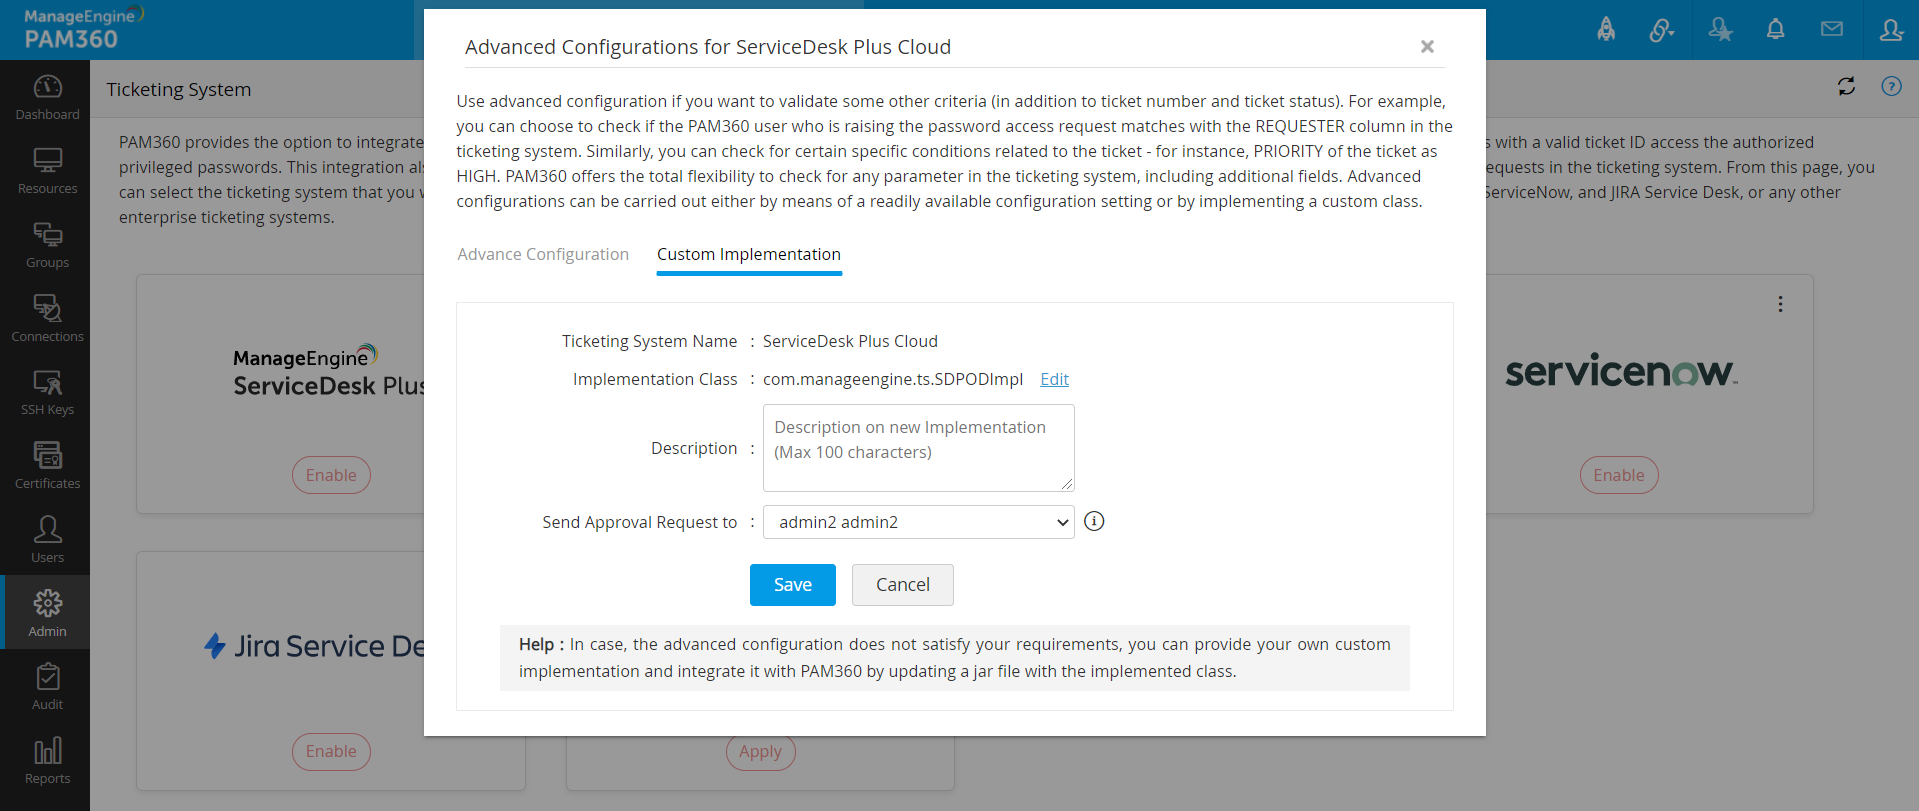Open Audit in the sidebar
This screenshot has height=811, width=1919.
click(47, 686)
